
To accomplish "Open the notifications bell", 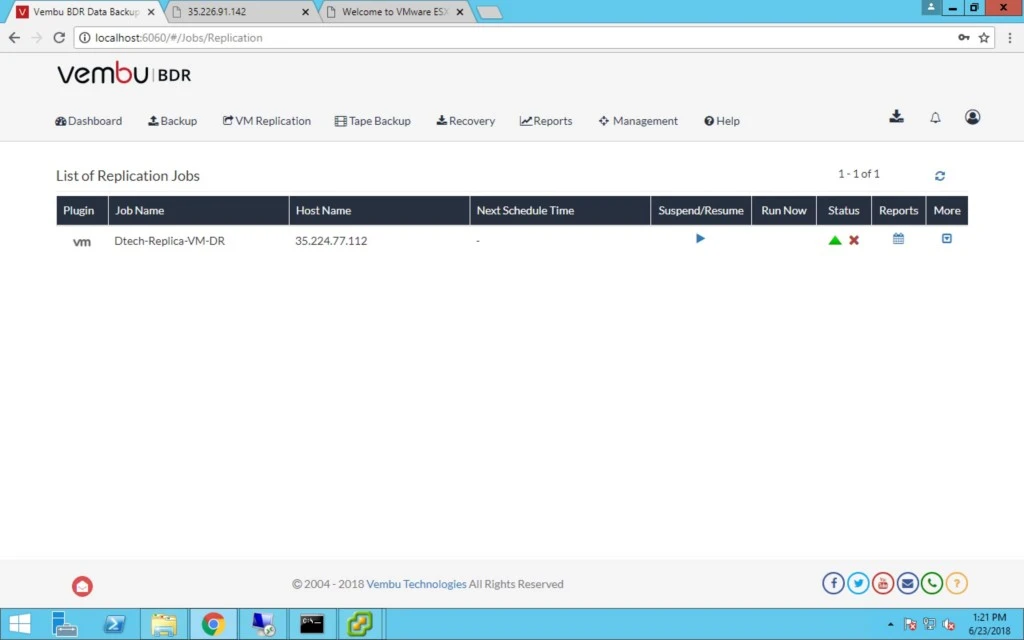I will click(935, 118).
